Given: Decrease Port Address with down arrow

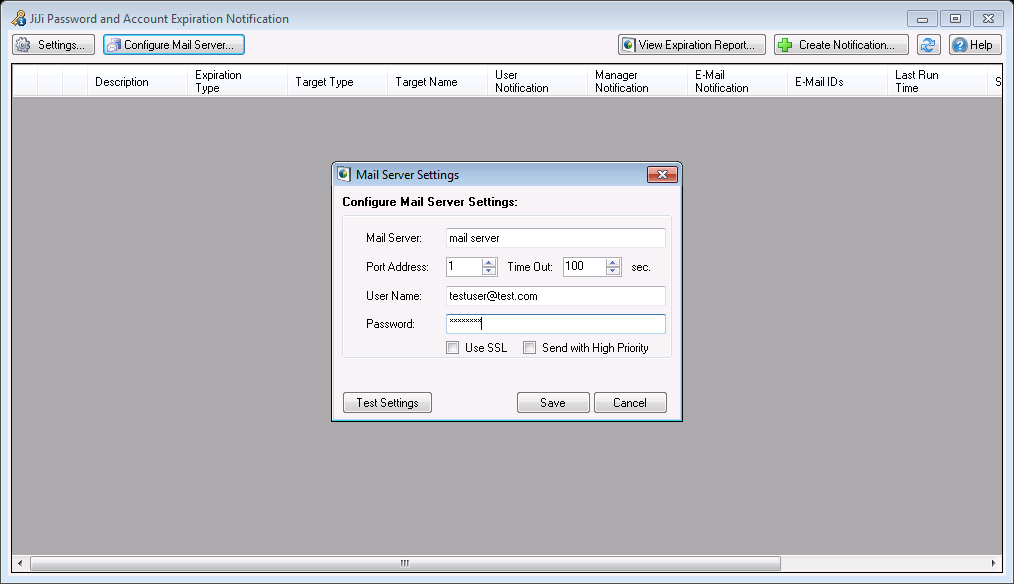Looking at the screenshot, I should point(489,271).
